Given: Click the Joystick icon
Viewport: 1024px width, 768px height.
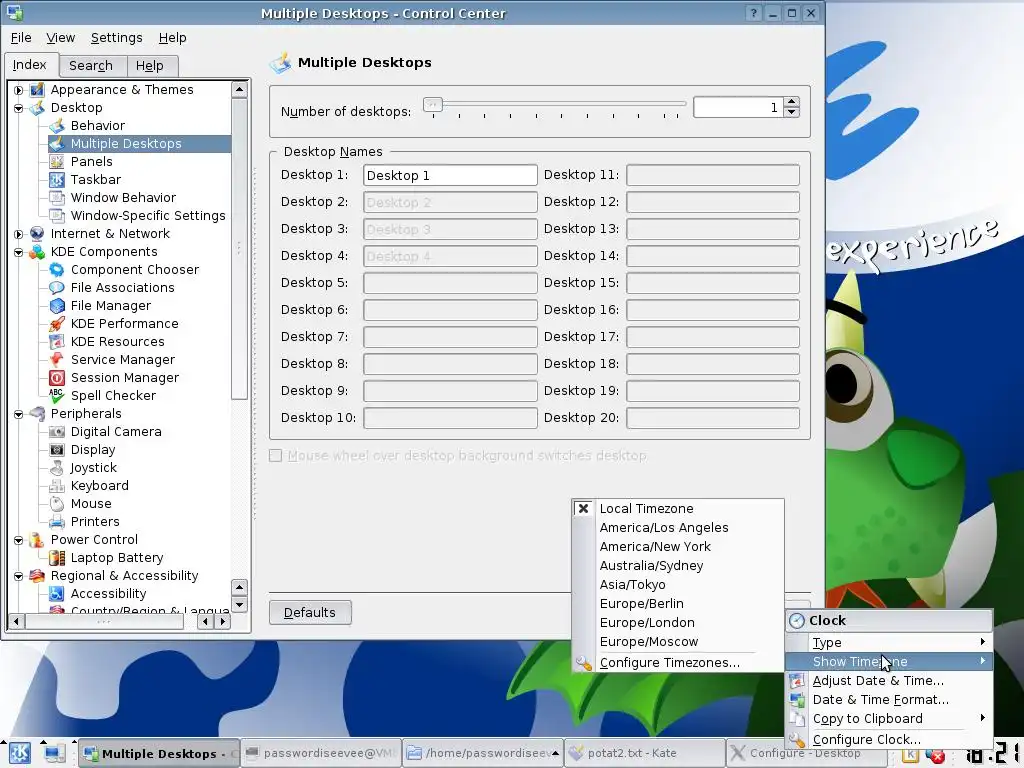Looking at the screenshot, I should click(57, 468).
